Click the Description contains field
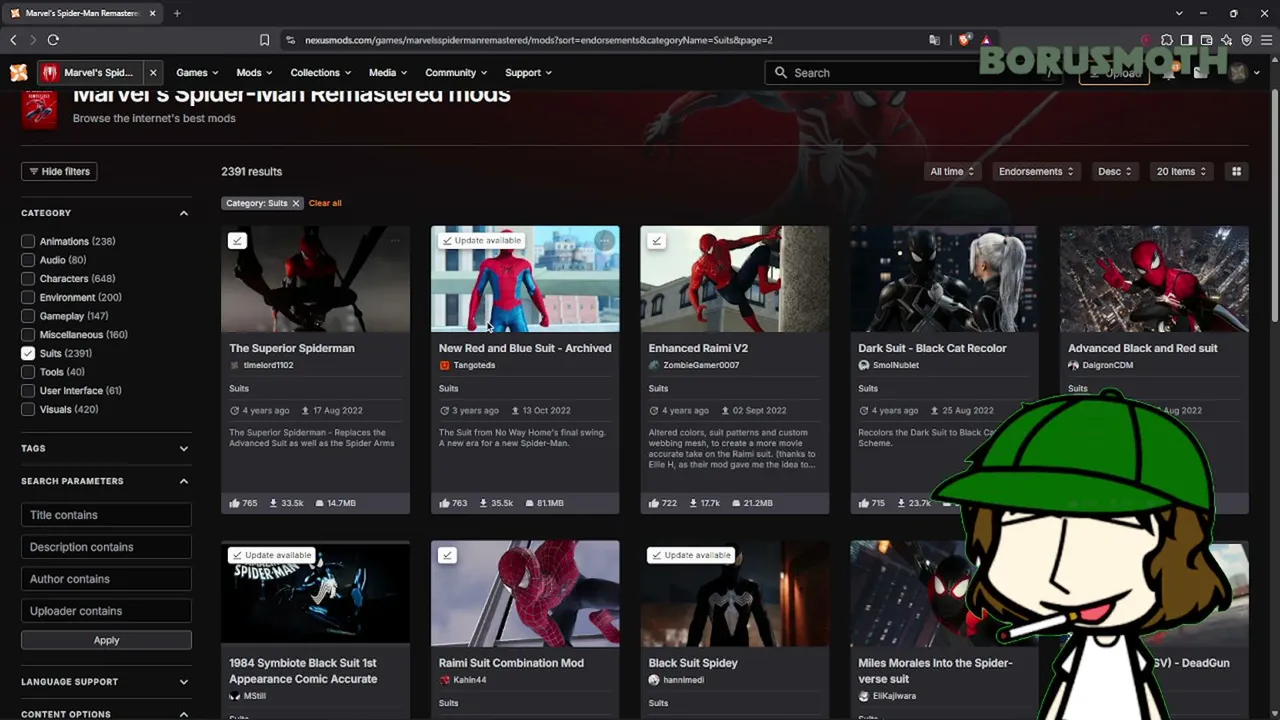Viewport: 1280px width, 720px height. [106, 547]
